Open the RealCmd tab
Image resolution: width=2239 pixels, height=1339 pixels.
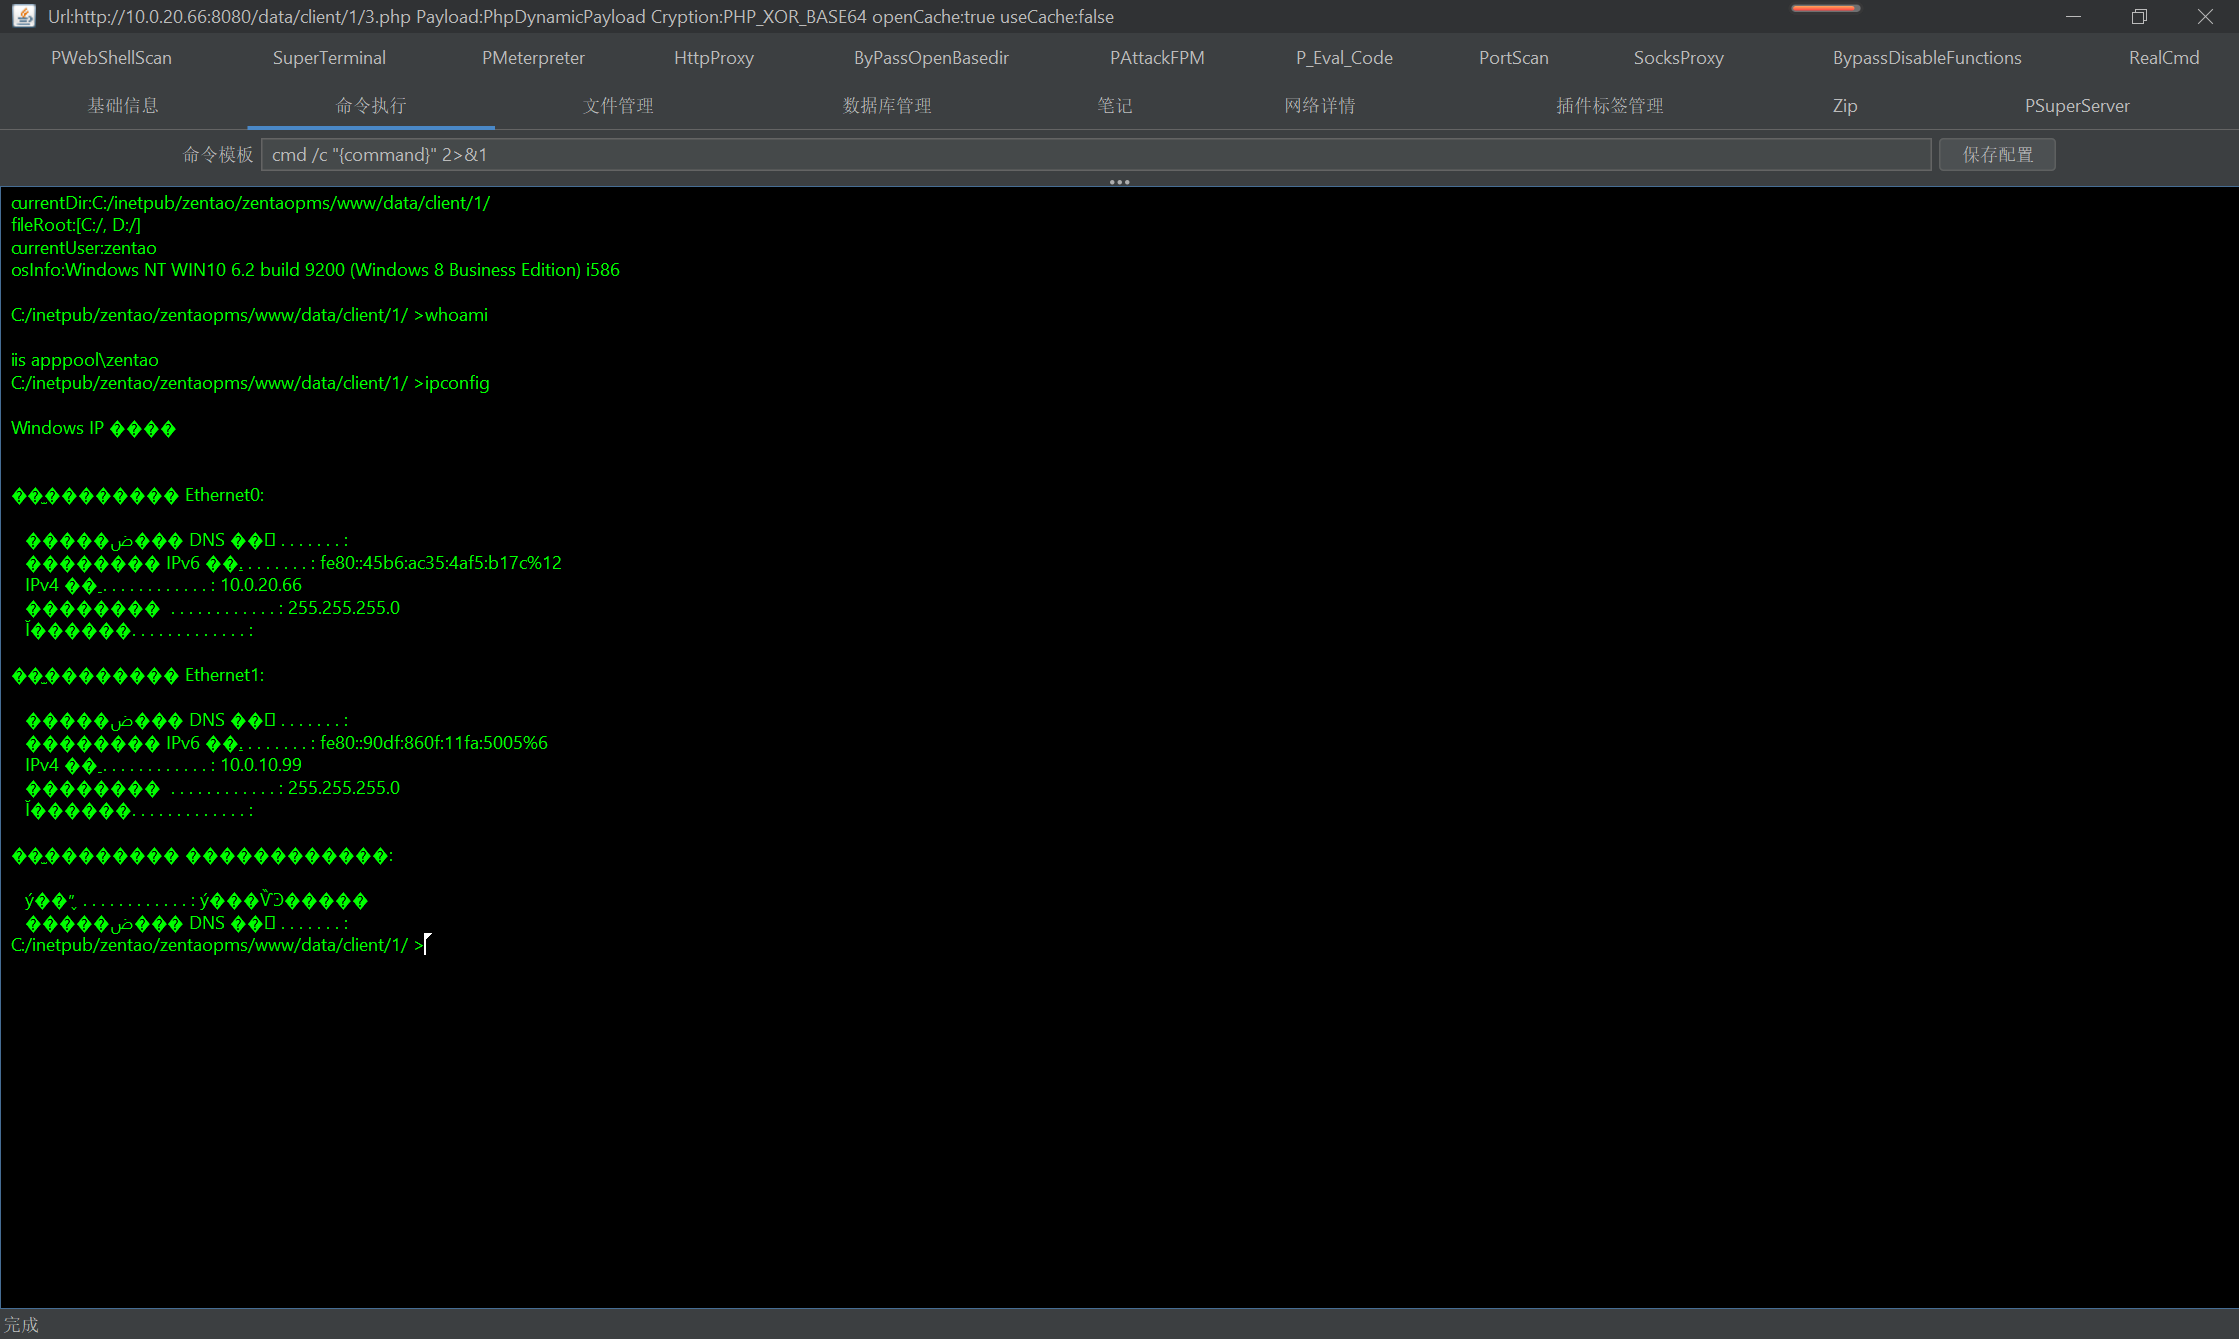click(x=2164, y=58)
